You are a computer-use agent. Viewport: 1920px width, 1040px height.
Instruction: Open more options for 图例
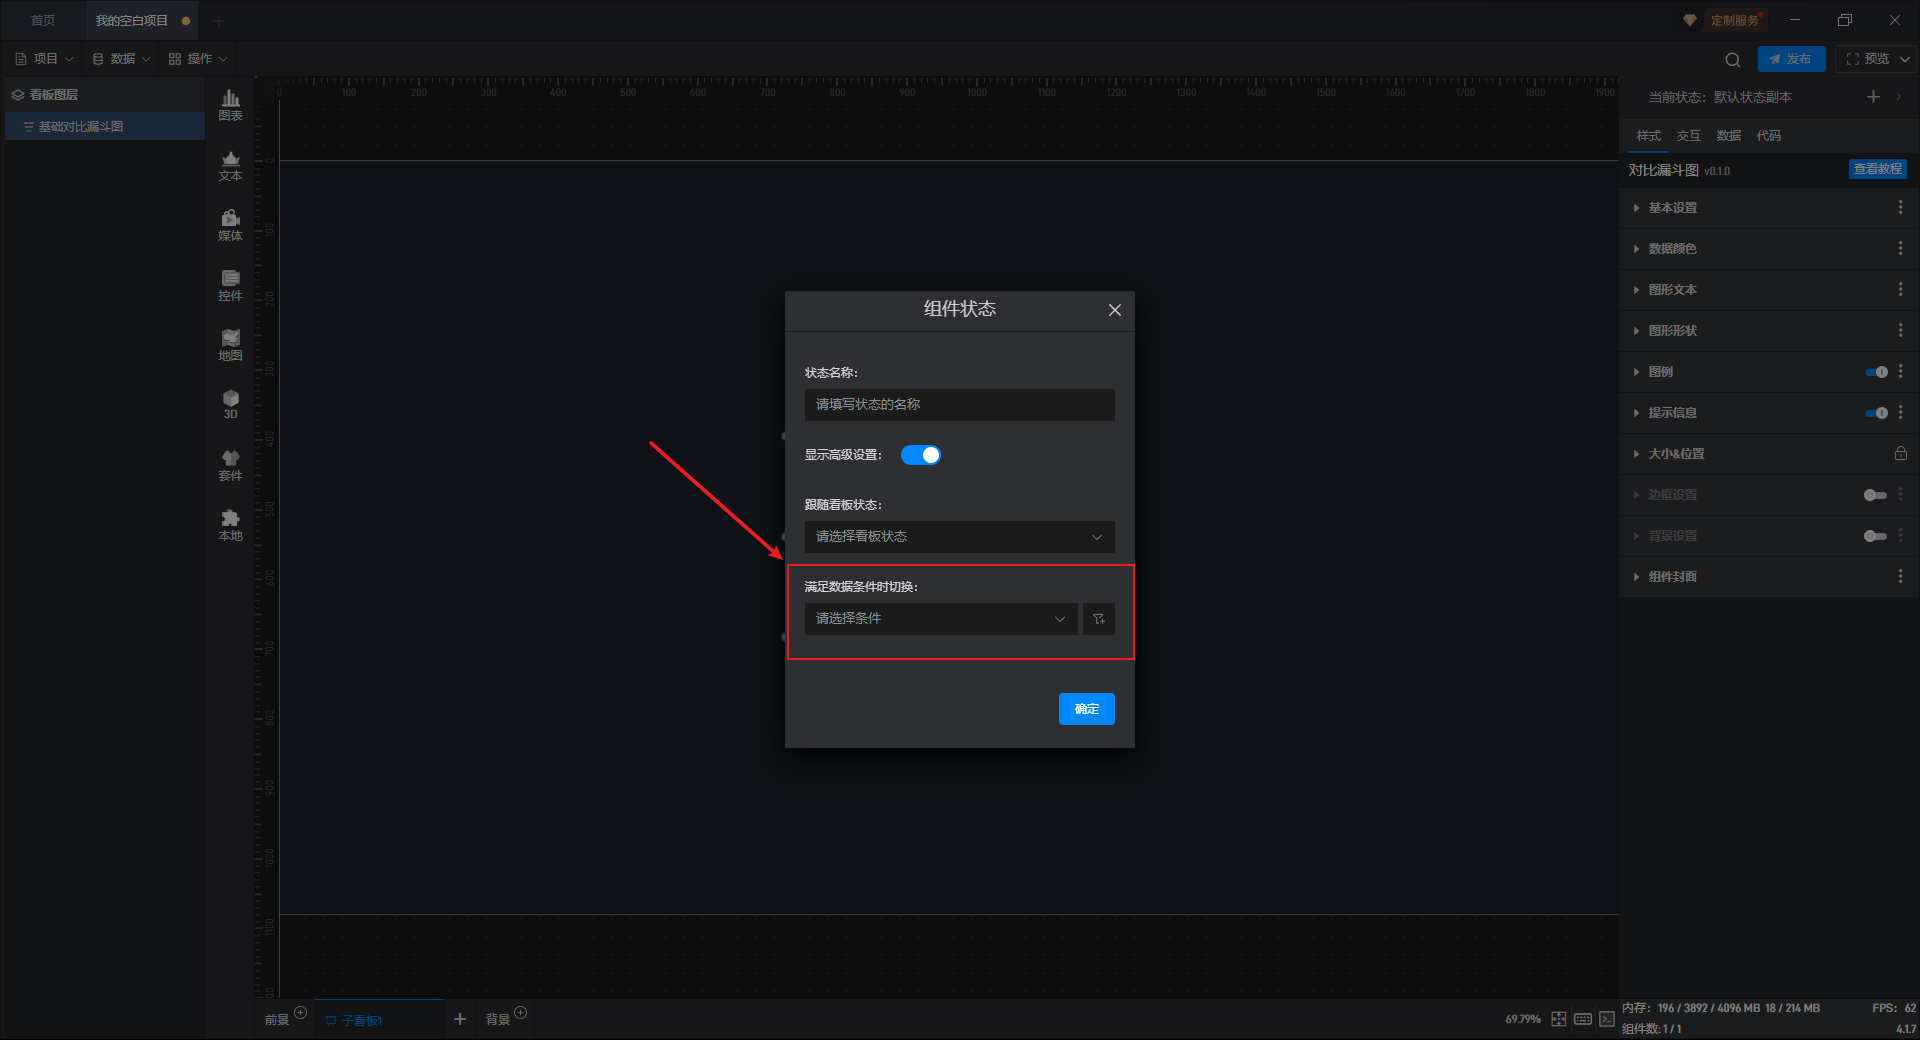point(1900,371)
